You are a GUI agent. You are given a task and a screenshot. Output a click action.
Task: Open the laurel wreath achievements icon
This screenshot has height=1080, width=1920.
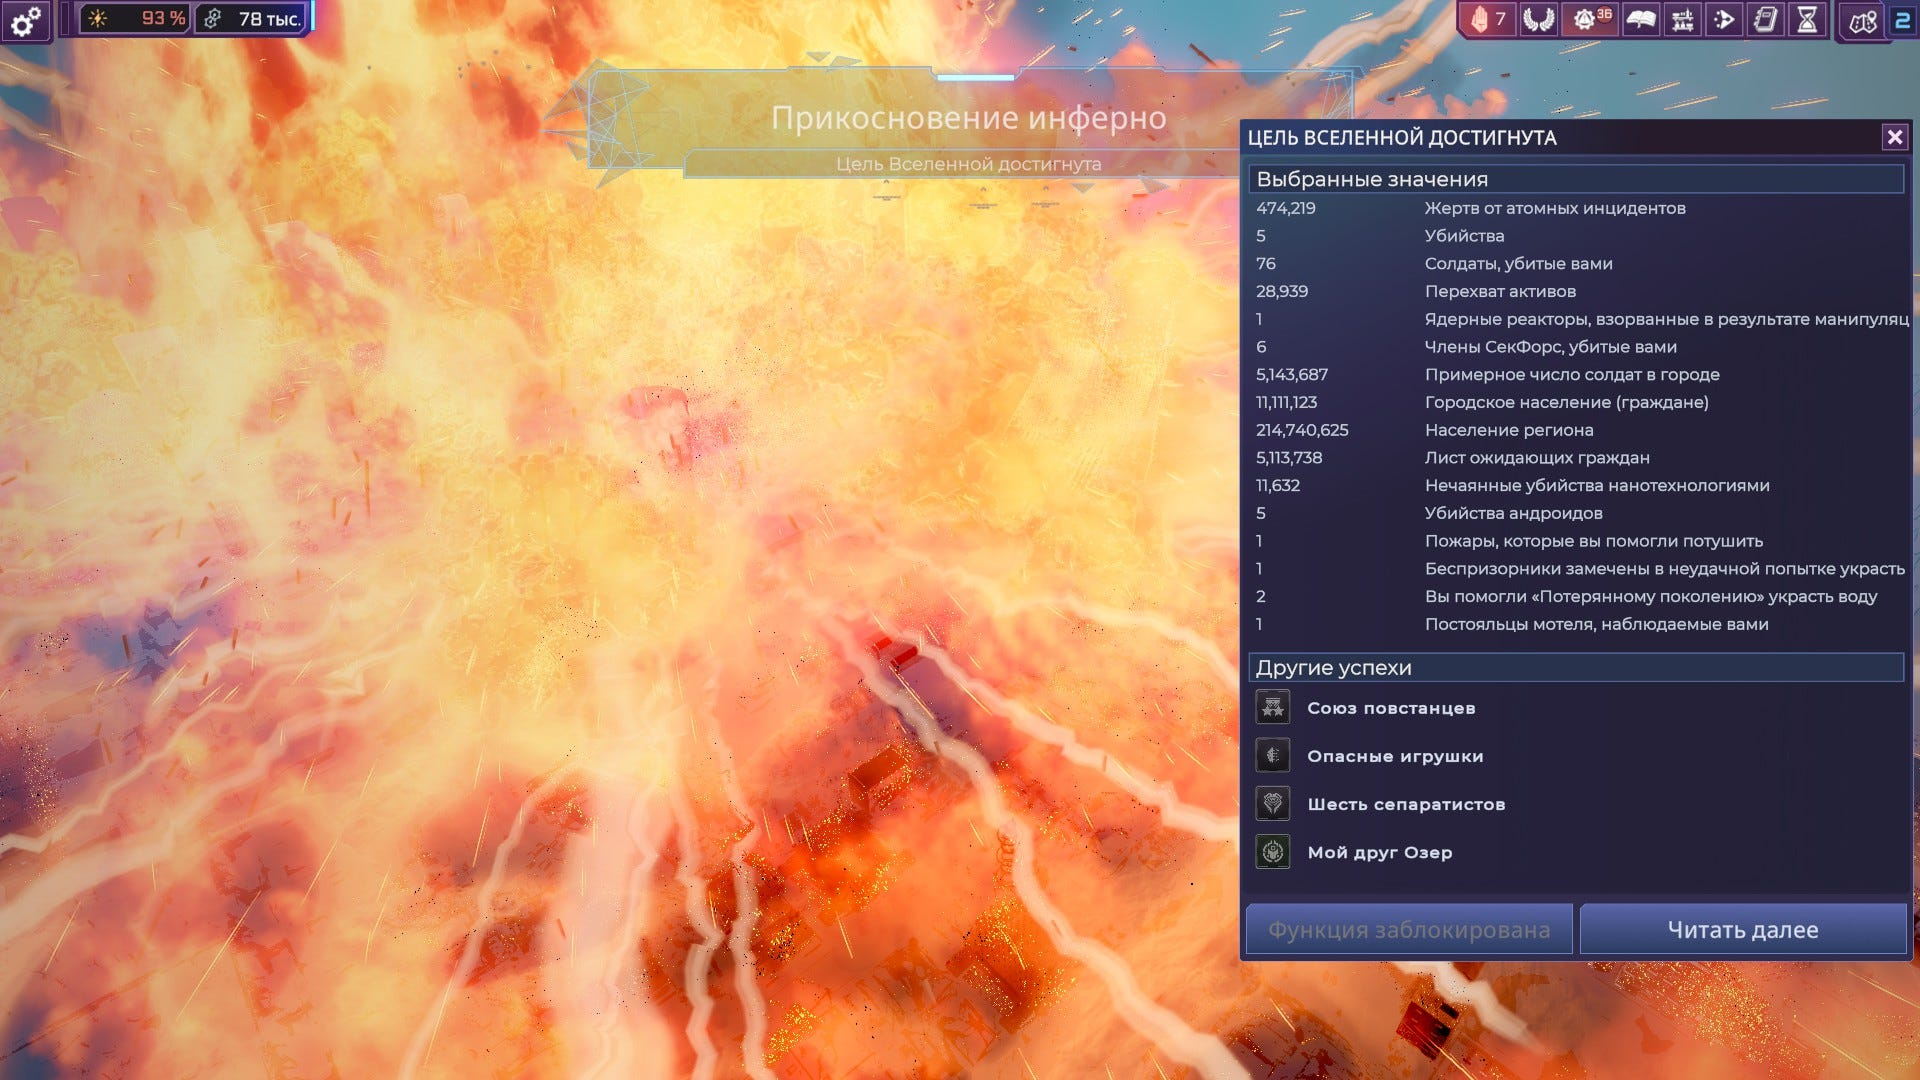click(1538, 19)
